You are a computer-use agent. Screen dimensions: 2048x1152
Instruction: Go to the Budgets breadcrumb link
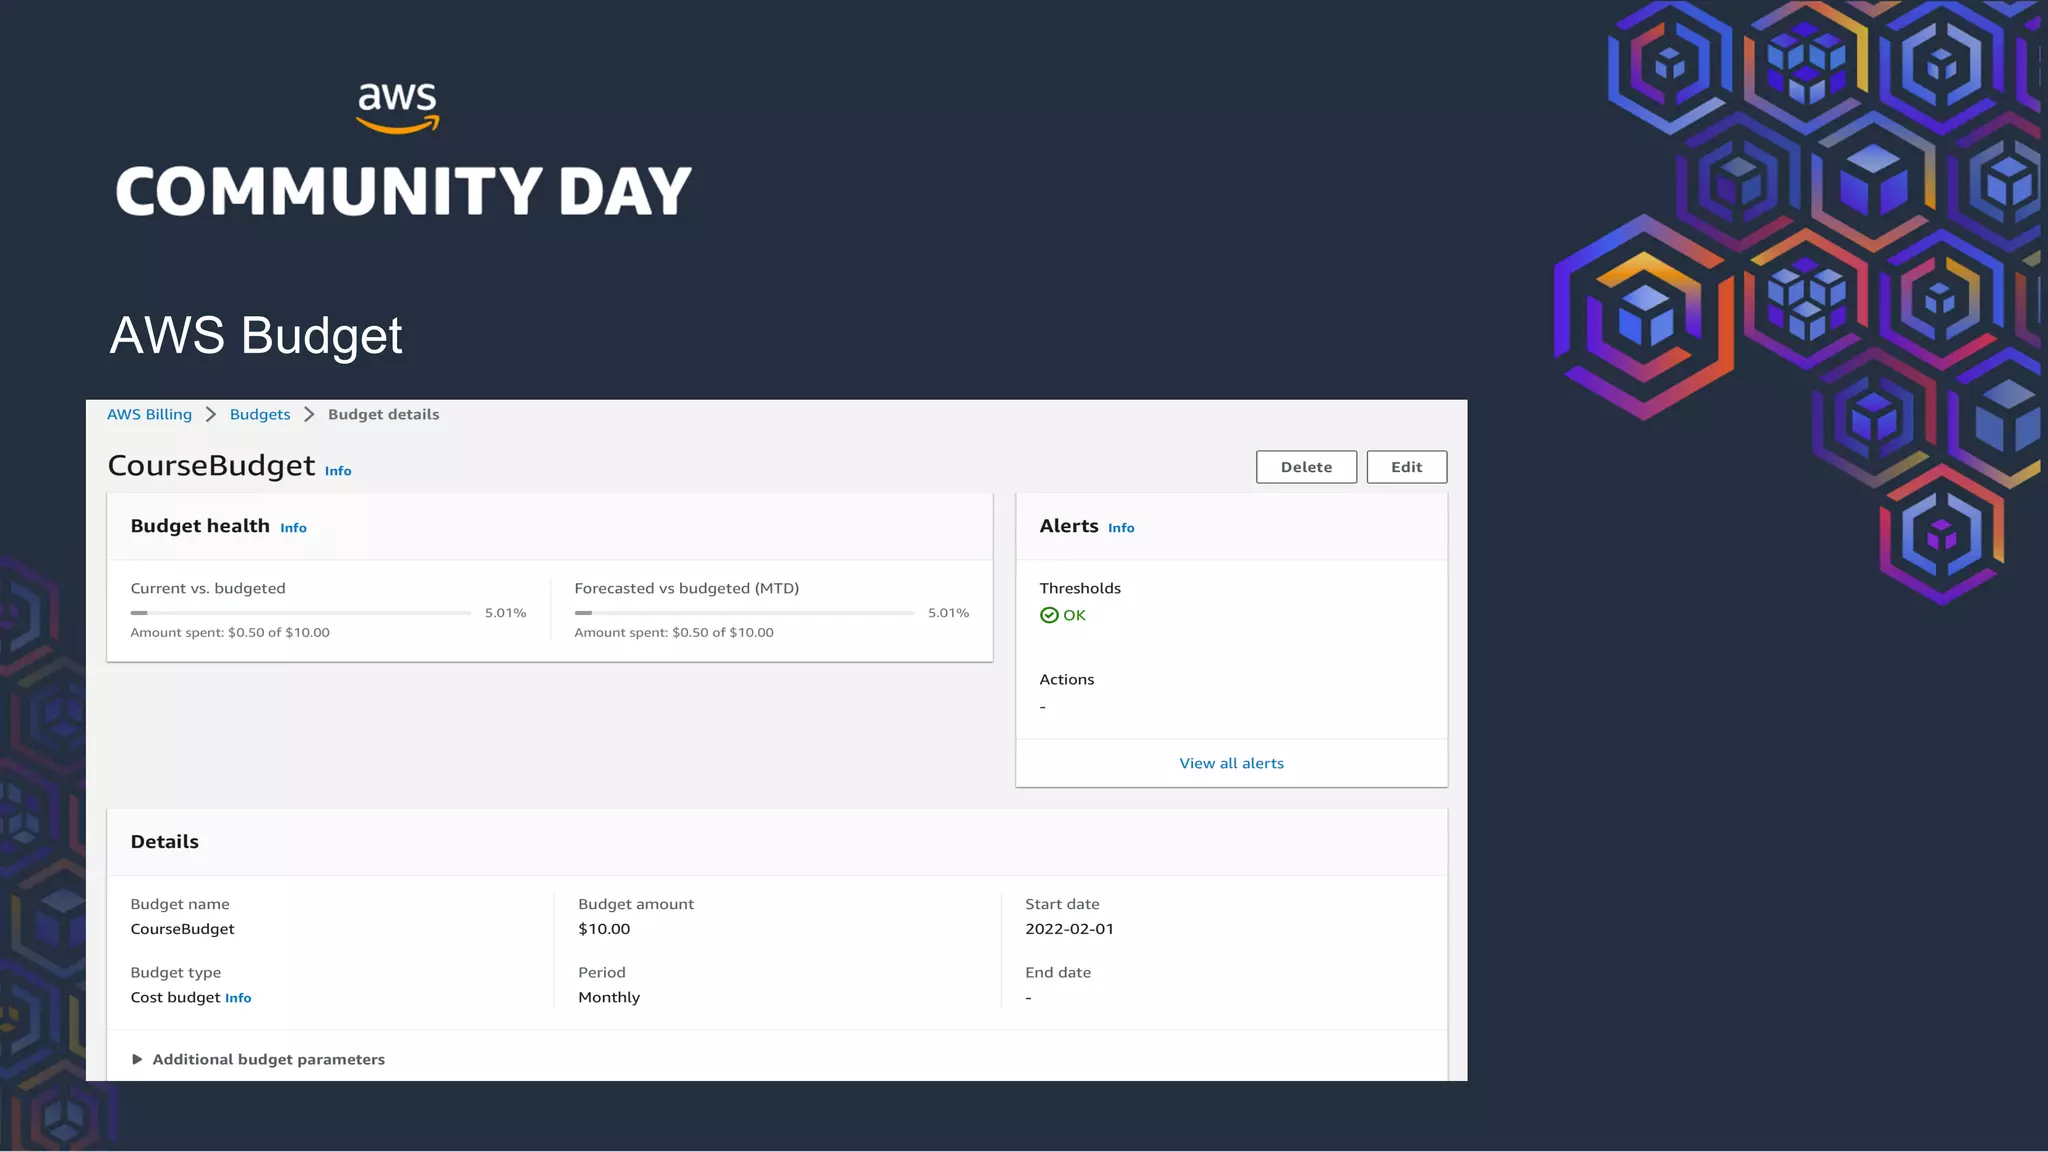click(x=260, y=414)
